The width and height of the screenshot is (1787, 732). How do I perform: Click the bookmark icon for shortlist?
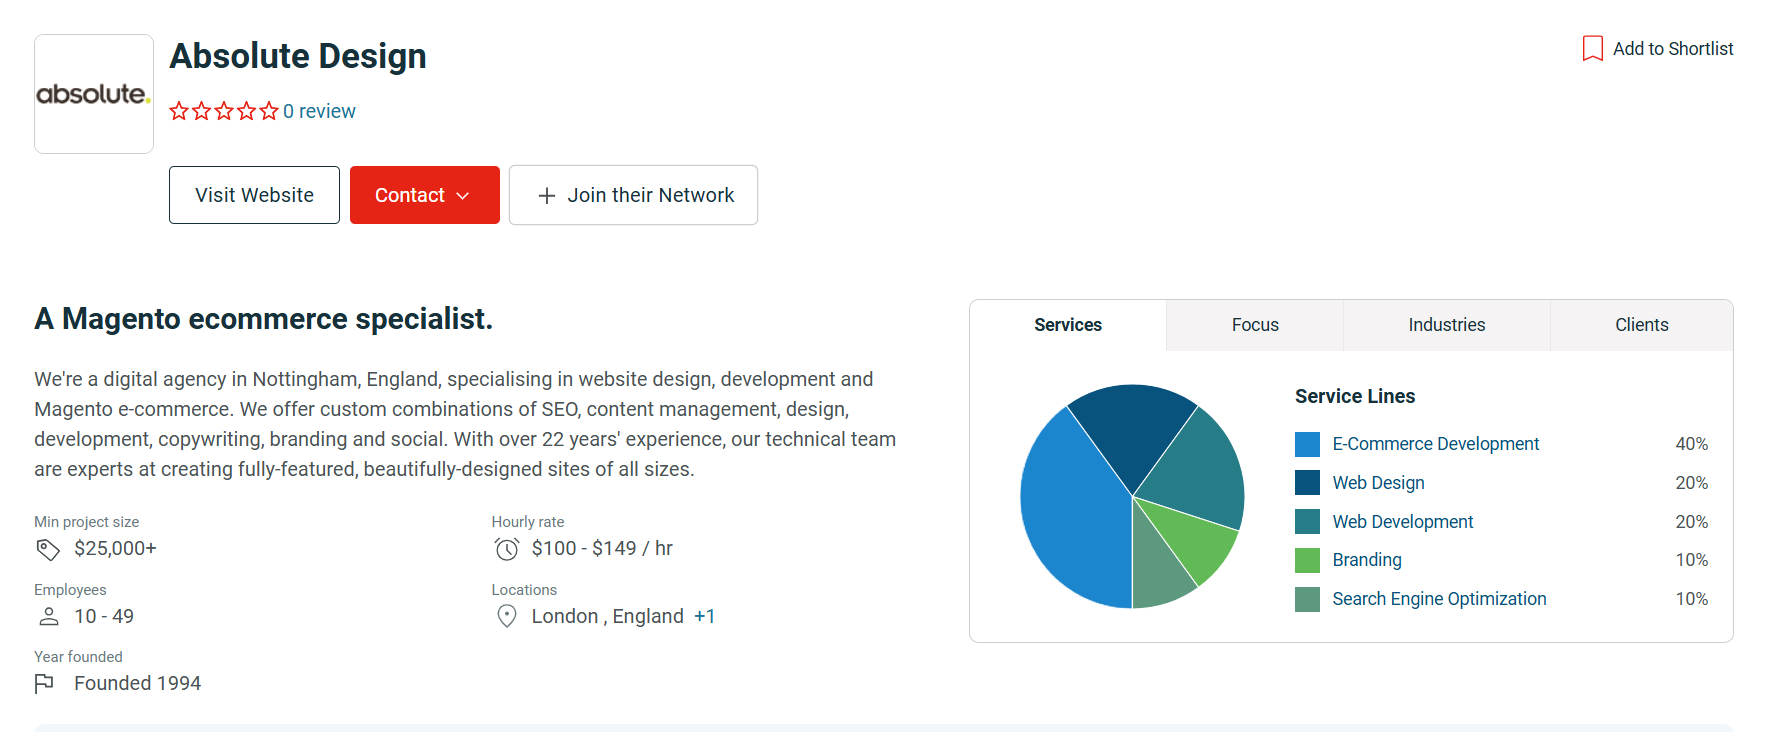tap(1593, 49)
